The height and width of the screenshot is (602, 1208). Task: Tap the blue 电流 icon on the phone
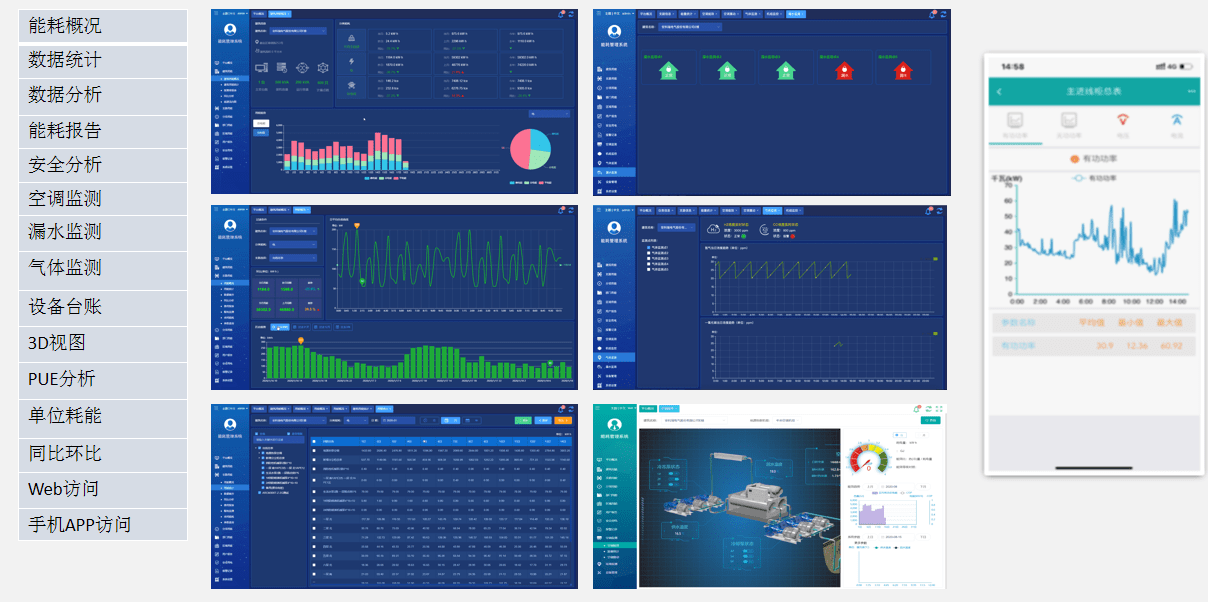(x=1176, y=120)
